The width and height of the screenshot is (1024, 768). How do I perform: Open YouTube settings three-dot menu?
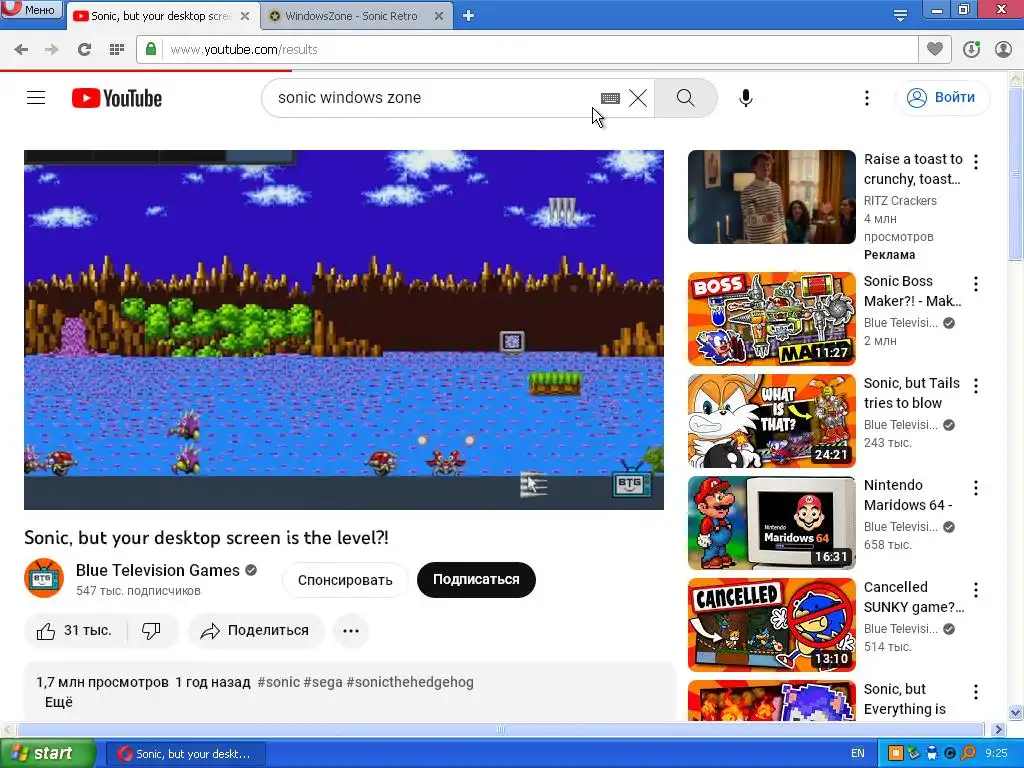(x=867, y=98)
